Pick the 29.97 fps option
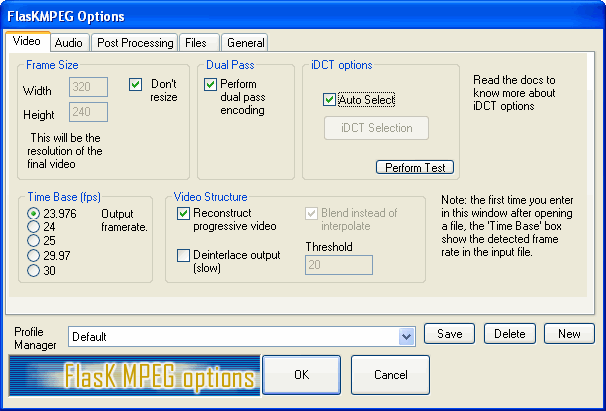This screenshot has width=606, height=411. (x=35, y=256)
